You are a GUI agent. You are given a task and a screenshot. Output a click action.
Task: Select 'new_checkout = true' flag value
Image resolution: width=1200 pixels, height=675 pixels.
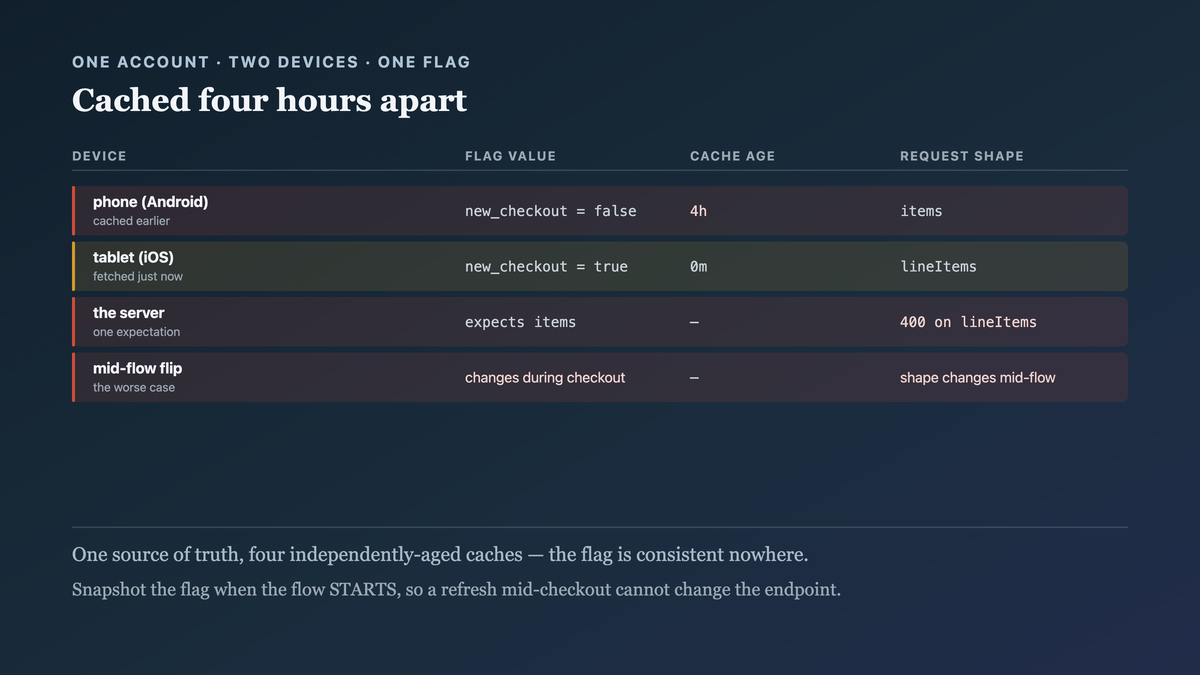coord(546,267)
